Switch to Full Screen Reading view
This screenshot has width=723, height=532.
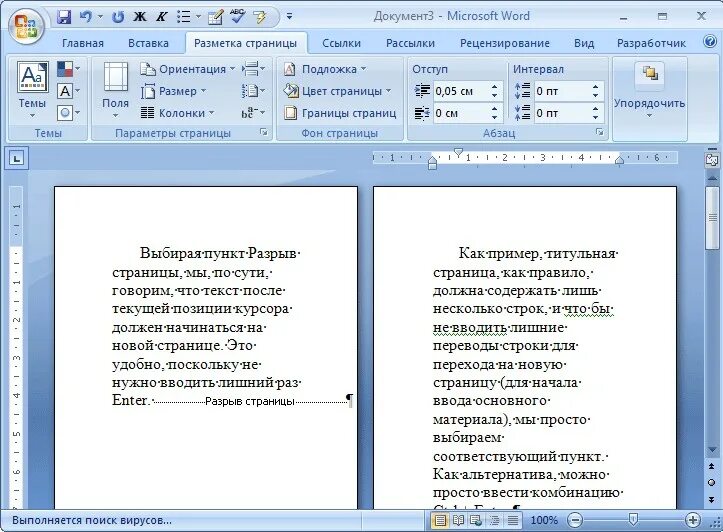pyautogui.click(x=458, y=521)
